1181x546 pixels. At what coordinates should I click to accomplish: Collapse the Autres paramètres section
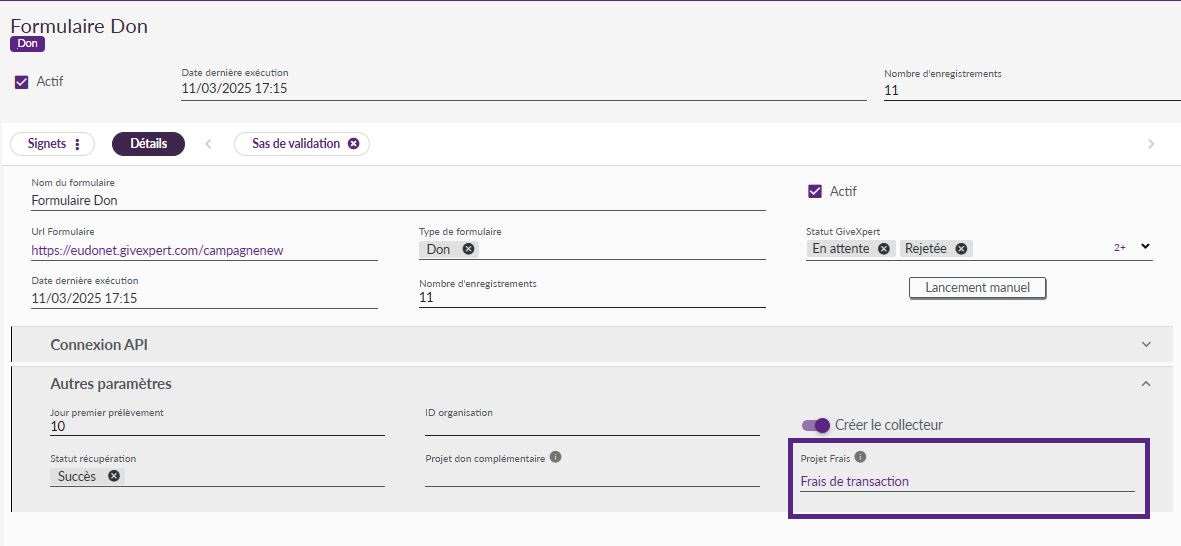click(1146, 384)
